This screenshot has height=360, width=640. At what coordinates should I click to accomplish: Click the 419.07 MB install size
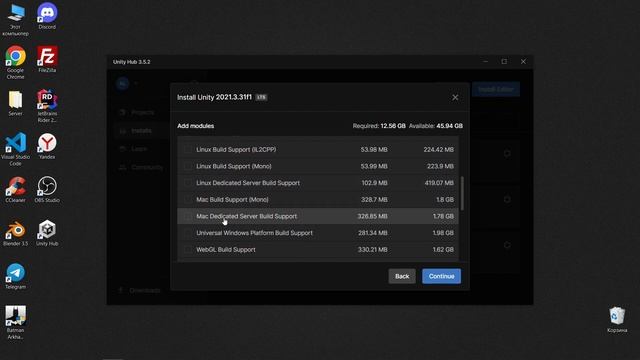point(439,183)
